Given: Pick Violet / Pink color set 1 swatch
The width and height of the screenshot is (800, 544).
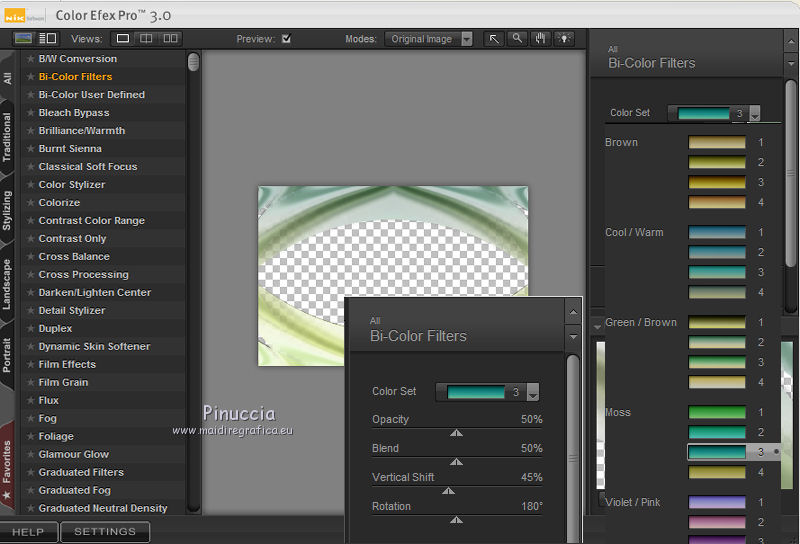Looking at the screenshot, I should coord(717,502).
